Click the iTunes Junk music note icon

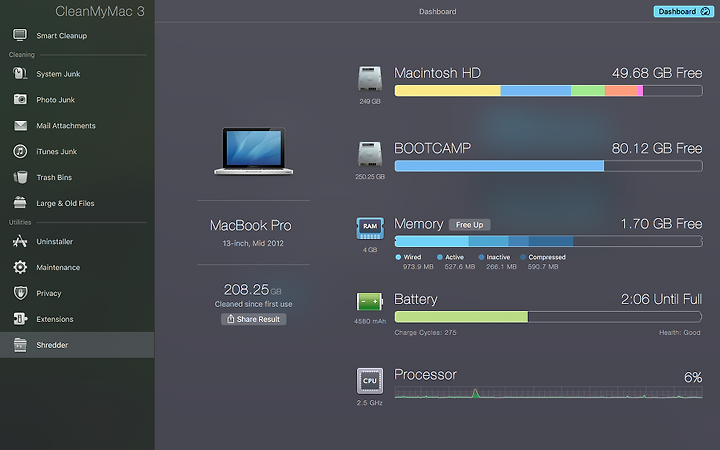20,151
